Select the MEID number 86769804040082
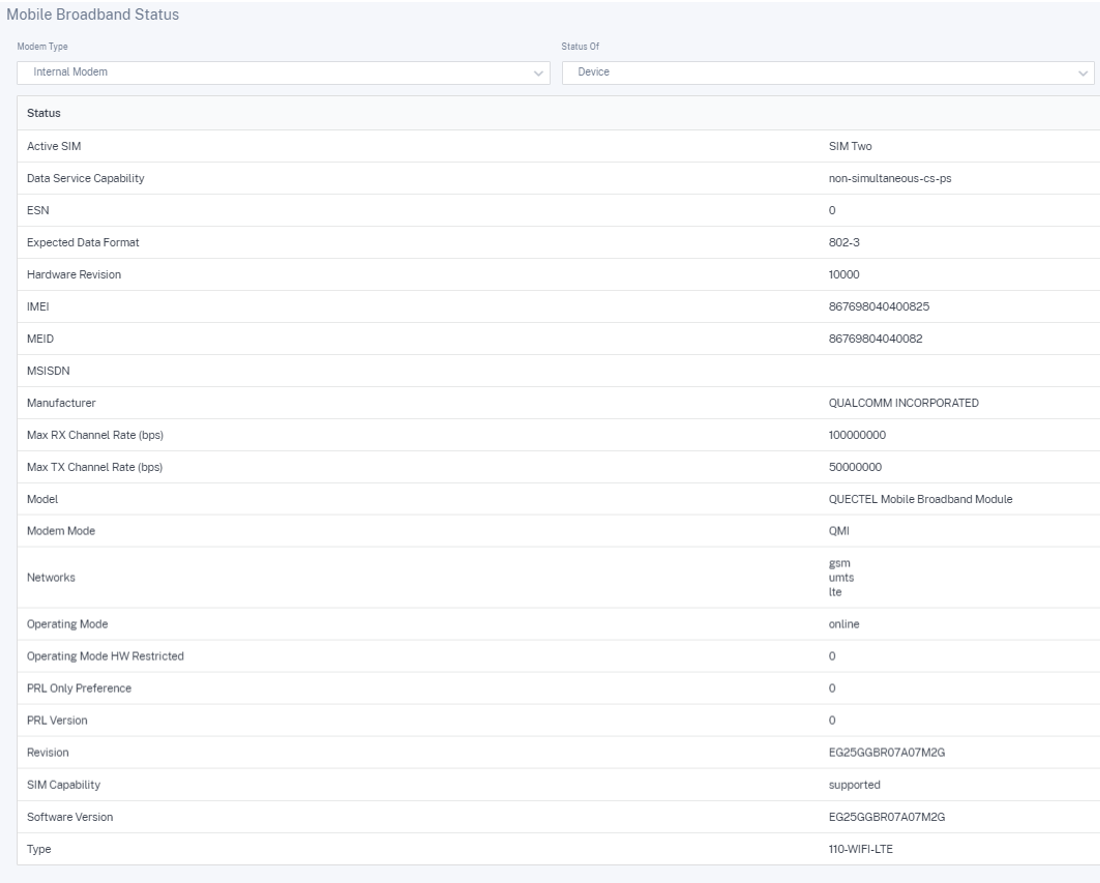The height and width of the screenshot is (883, 1100). 876,339
